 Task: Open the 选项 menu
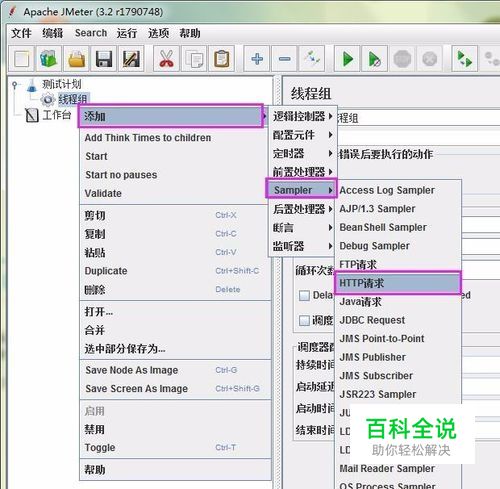click(159, 33)
